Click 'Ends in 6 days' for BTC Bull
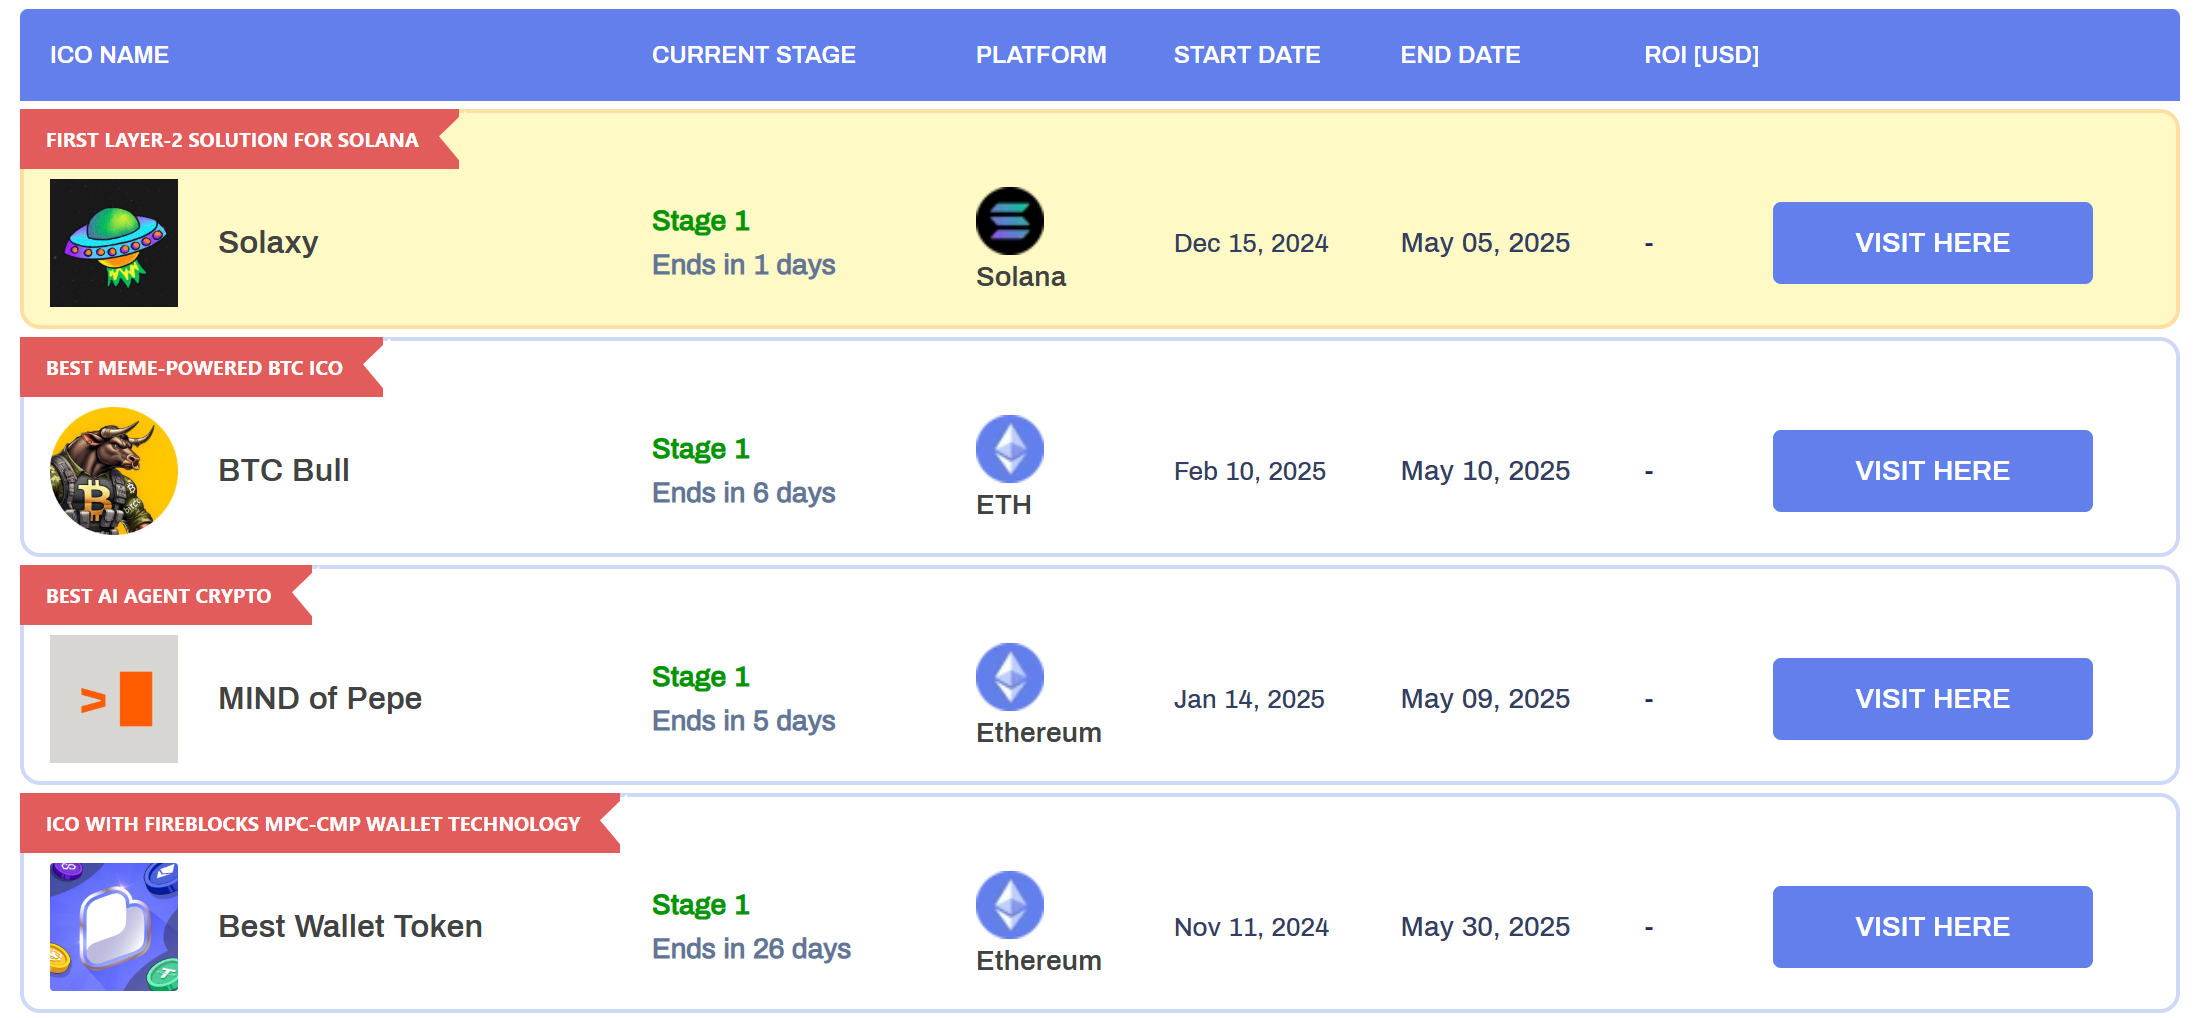This screenshot has width=2200, height=1018. 744,493
